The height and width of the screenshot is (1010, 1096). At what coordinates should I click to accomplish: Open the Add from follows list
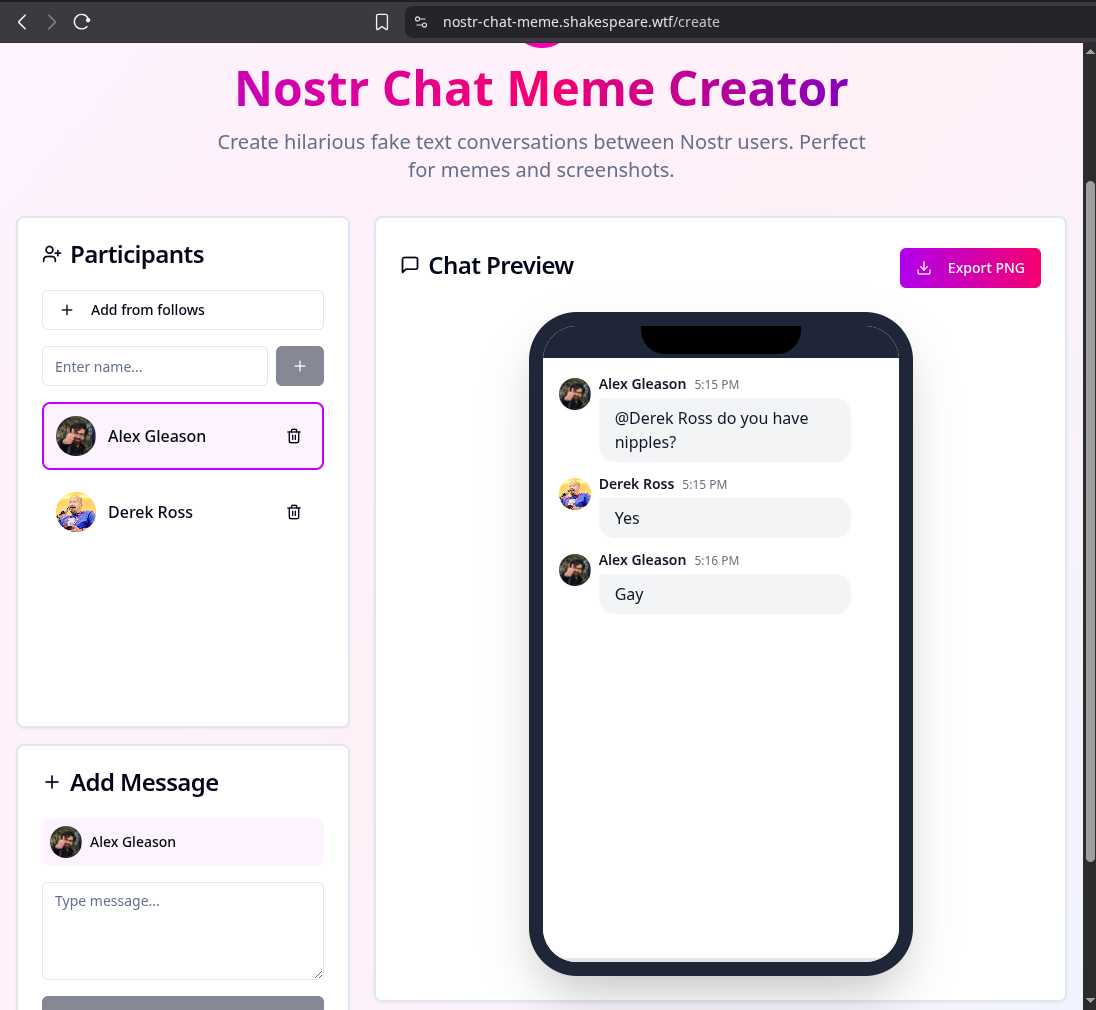pos(183,310)
